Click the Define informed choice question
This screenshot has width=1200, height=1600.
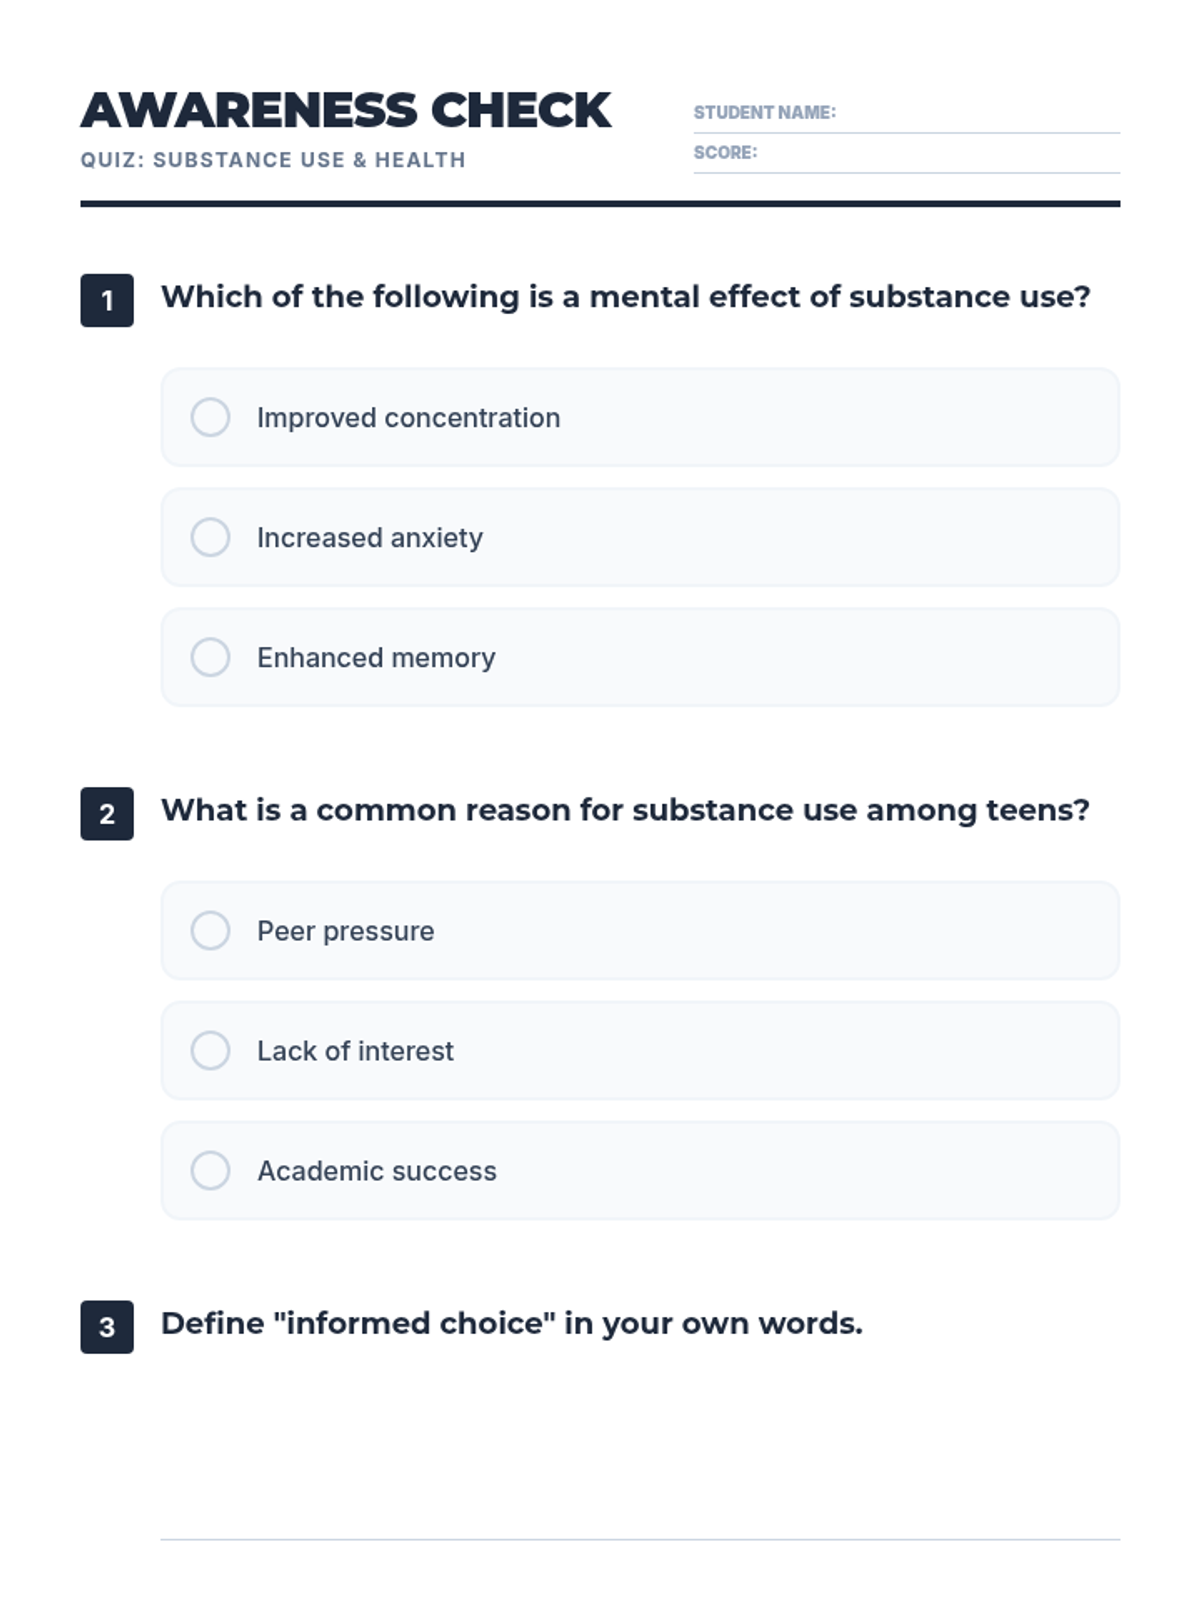pyautogui.click(x=511, y=1323)
